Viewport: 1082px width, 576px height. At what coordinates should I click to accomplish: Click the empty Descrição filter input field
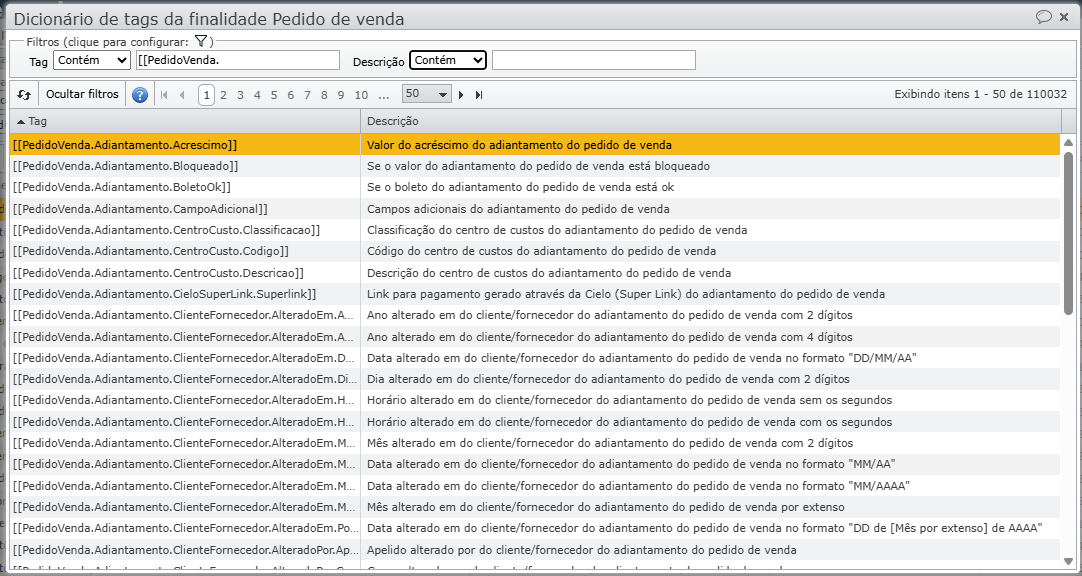(593, 60)
